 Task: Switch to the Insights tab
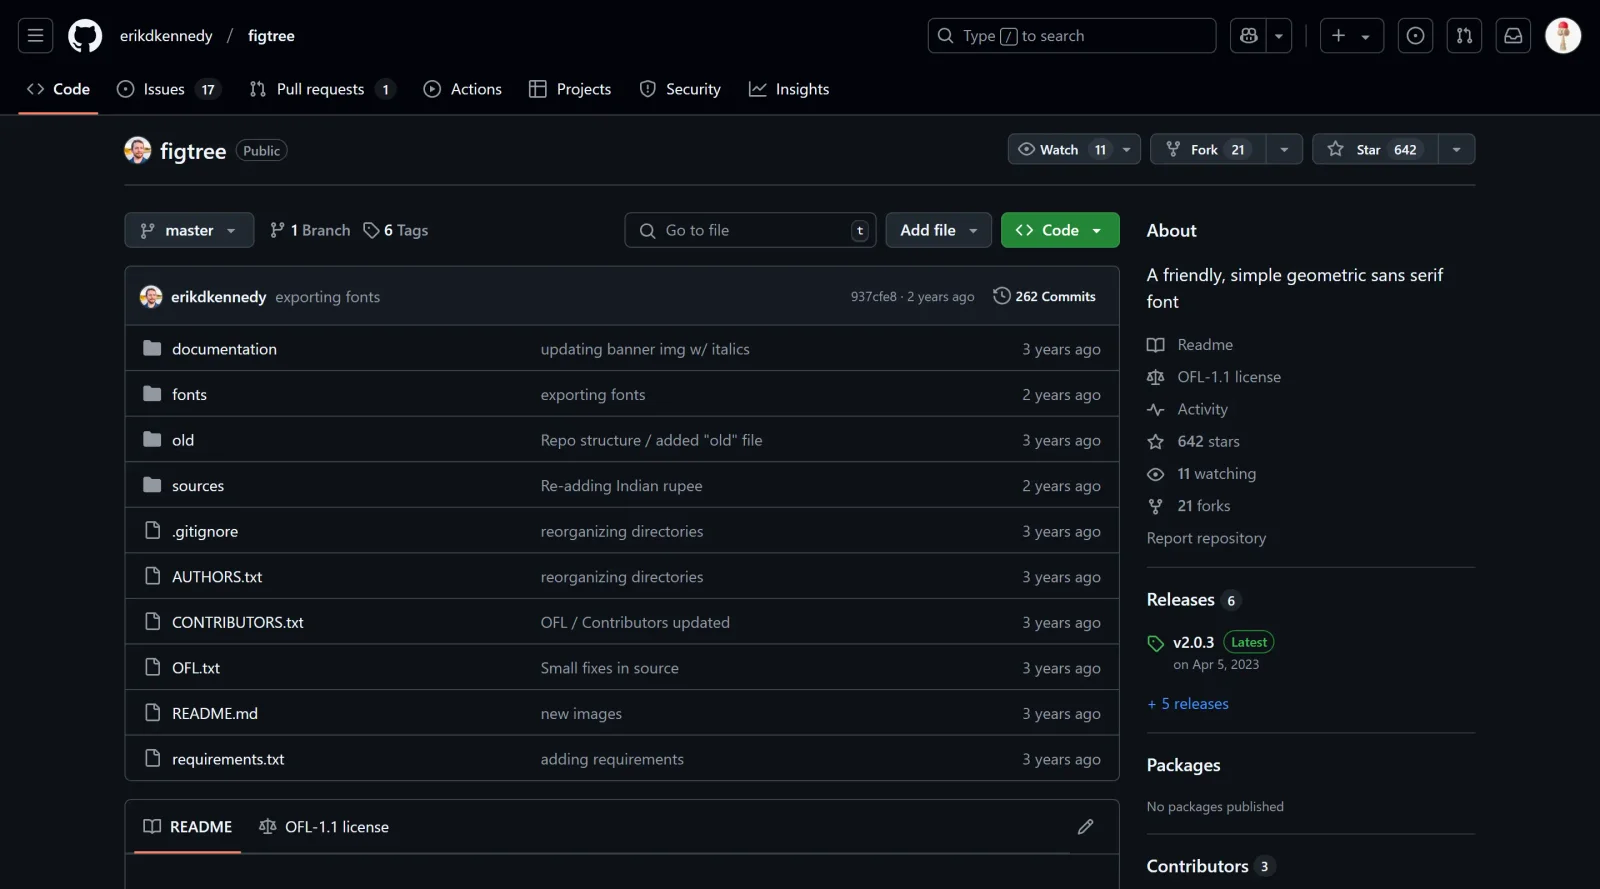[x=789, y=89]
